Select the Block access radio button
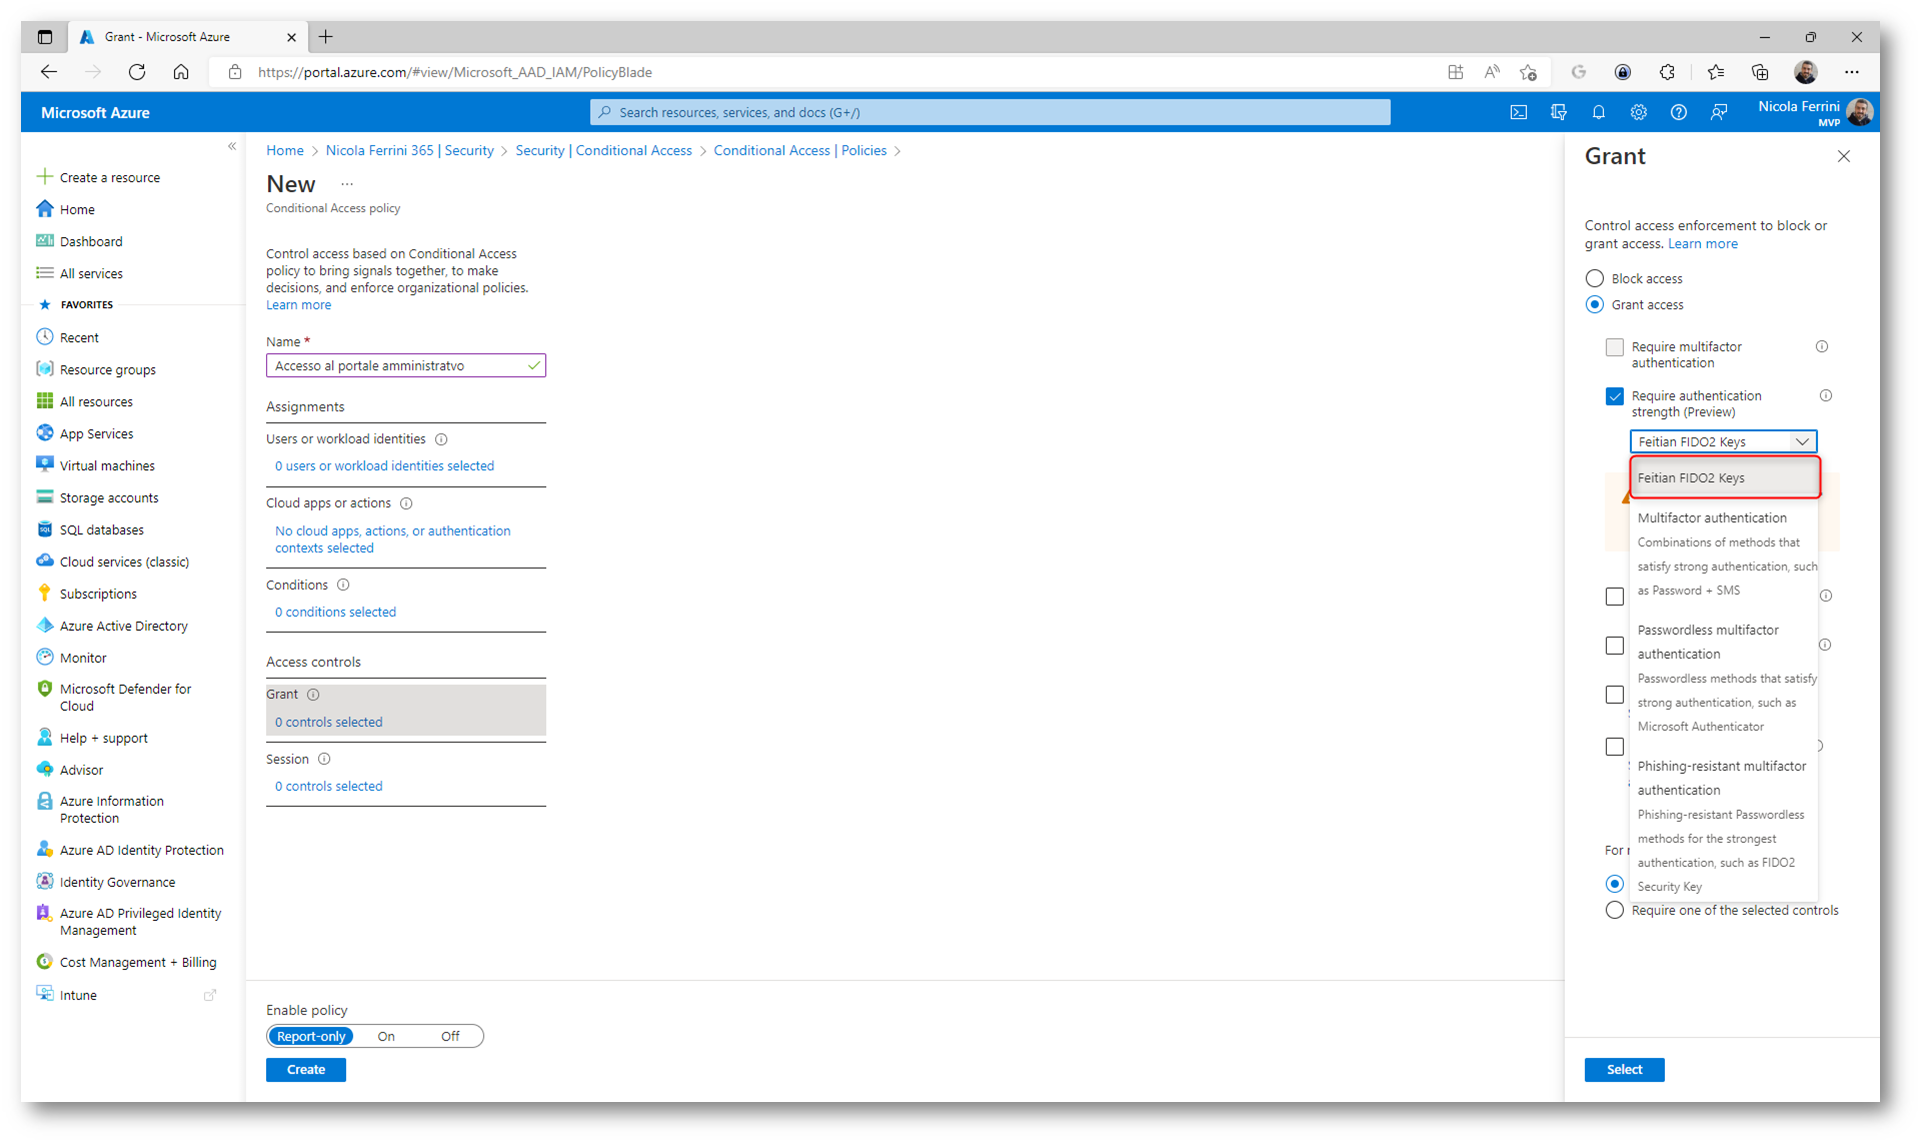Image resolution: width=1922 pixels, height=1144 pixels. [x=1595, y=279]
